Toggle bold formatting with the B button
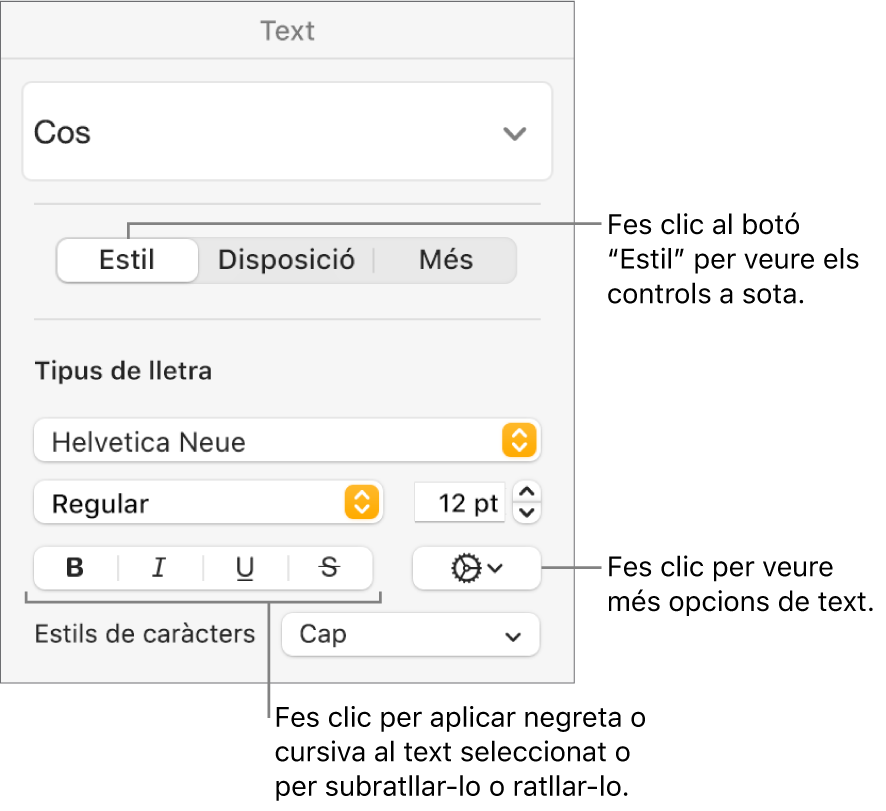 pos(75,569)
